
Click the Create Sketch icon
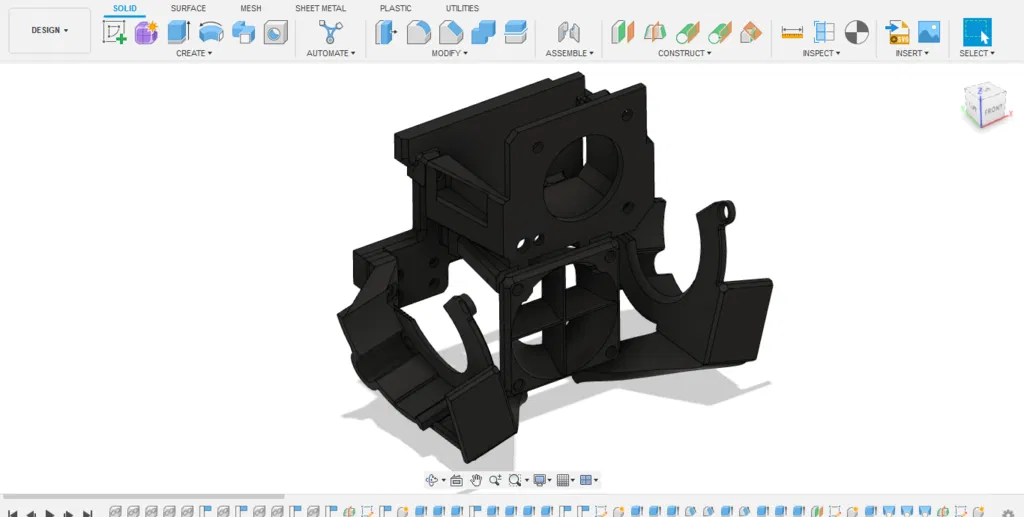pos(115,32)
